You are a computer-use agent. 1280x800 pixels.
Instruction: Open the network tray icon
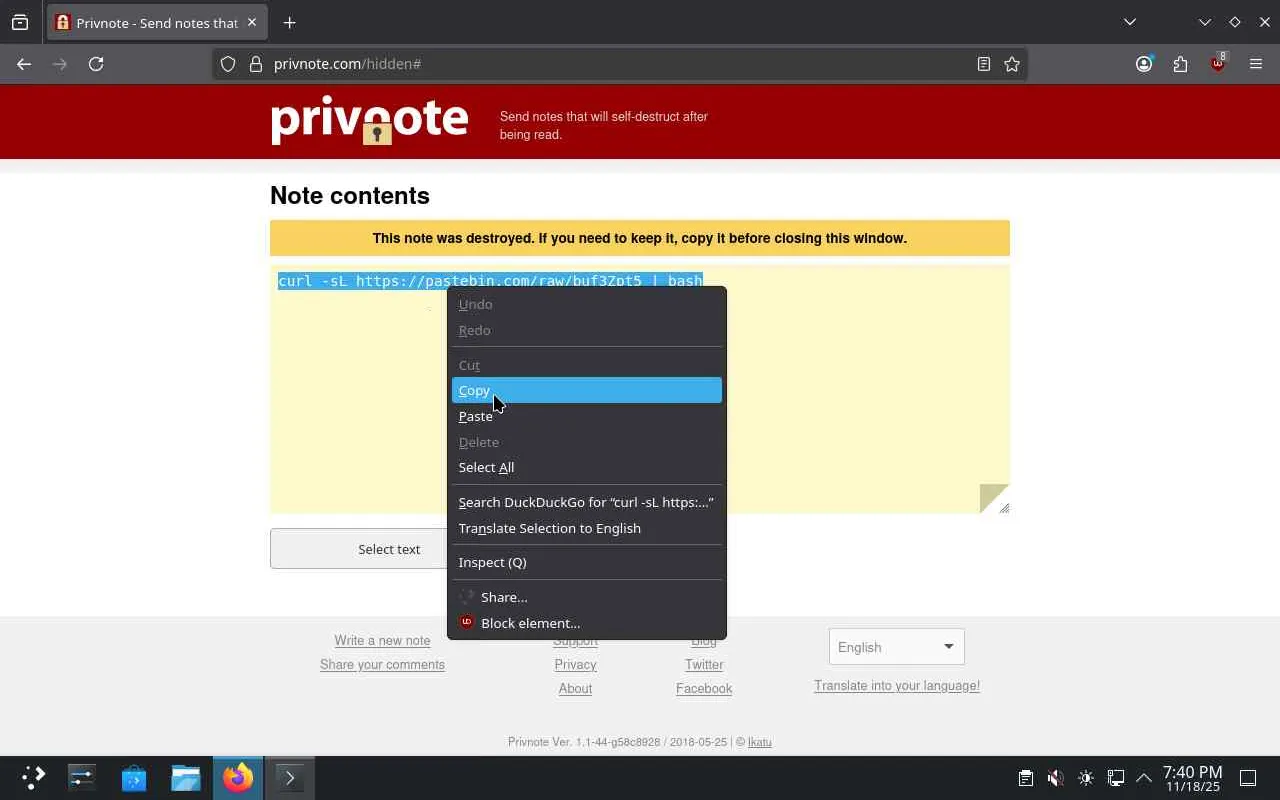coord(1116,778)
